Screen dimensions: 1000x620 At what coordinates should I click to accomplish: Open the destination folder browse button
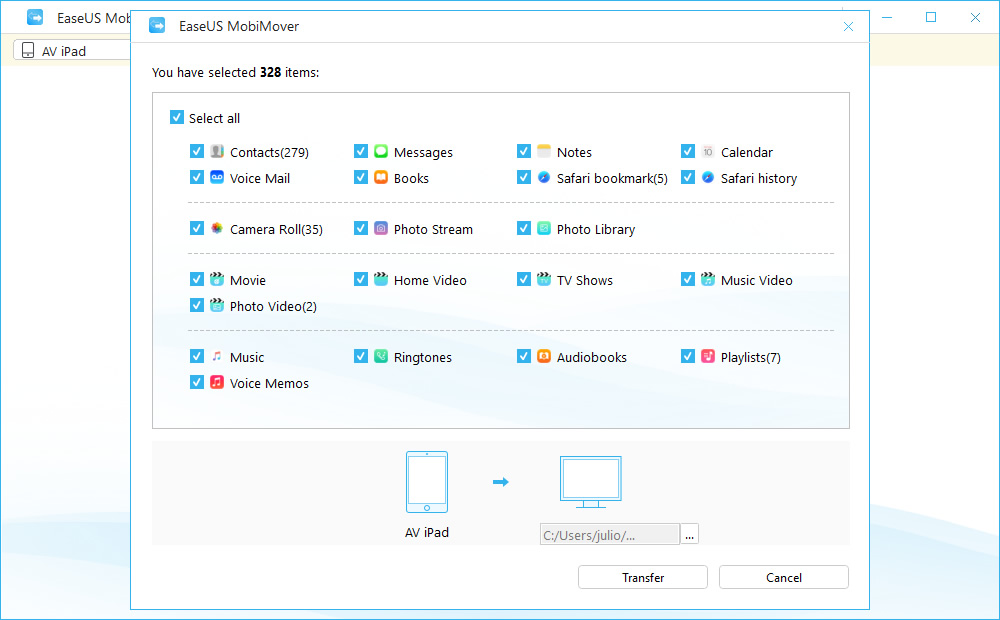click(689, 533)
